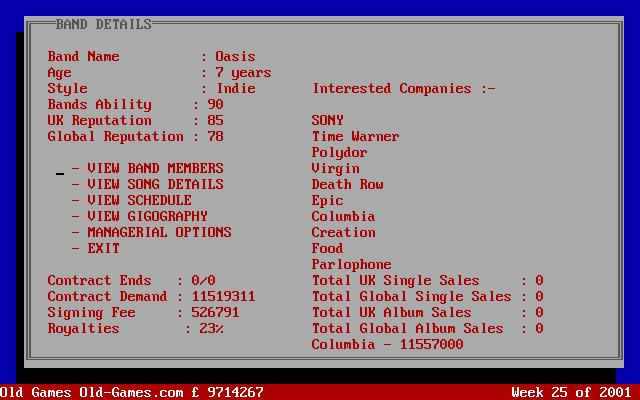Viewport: 640px width, 400px height.
Task: Click the Total Global Album Sales line
Action: tap(428, 328)
